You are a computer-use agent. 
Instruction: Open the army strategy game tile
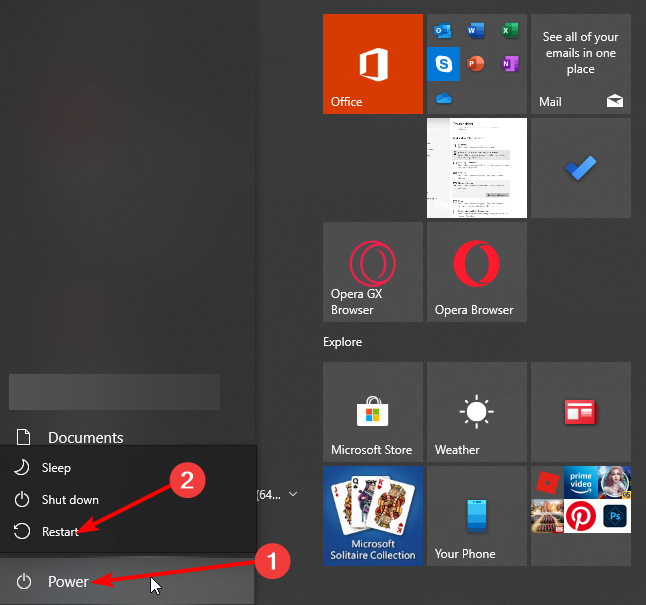547,516
